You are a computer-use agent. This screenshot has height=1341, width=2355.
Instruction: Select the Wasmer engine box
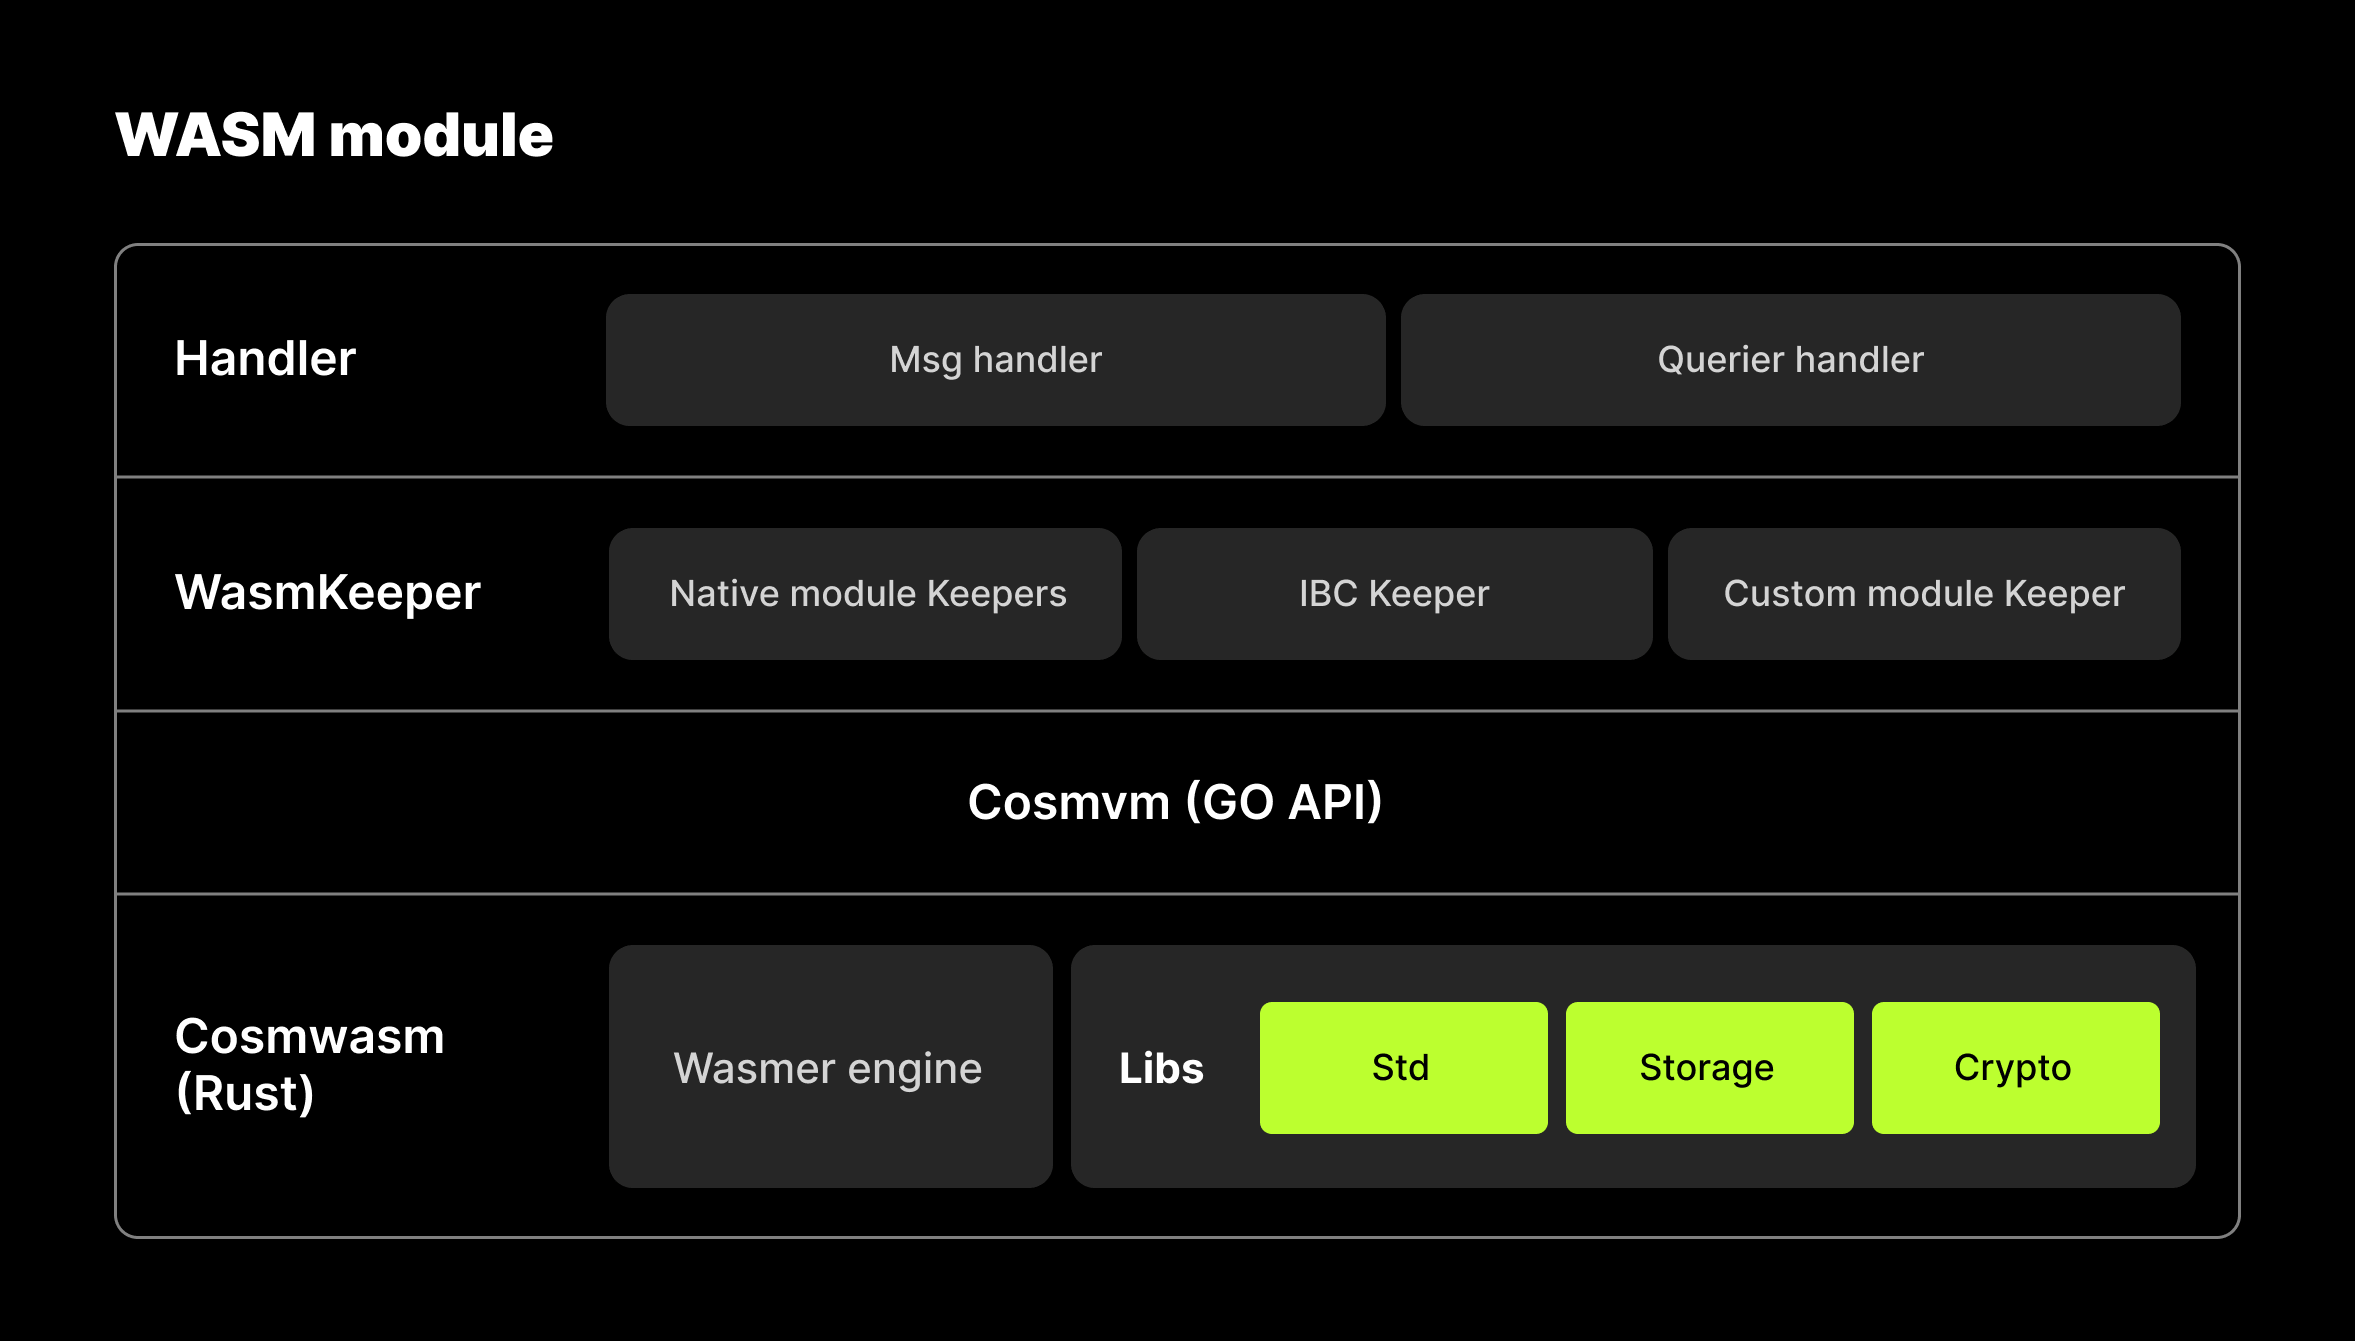click(x=830, y=1067)
